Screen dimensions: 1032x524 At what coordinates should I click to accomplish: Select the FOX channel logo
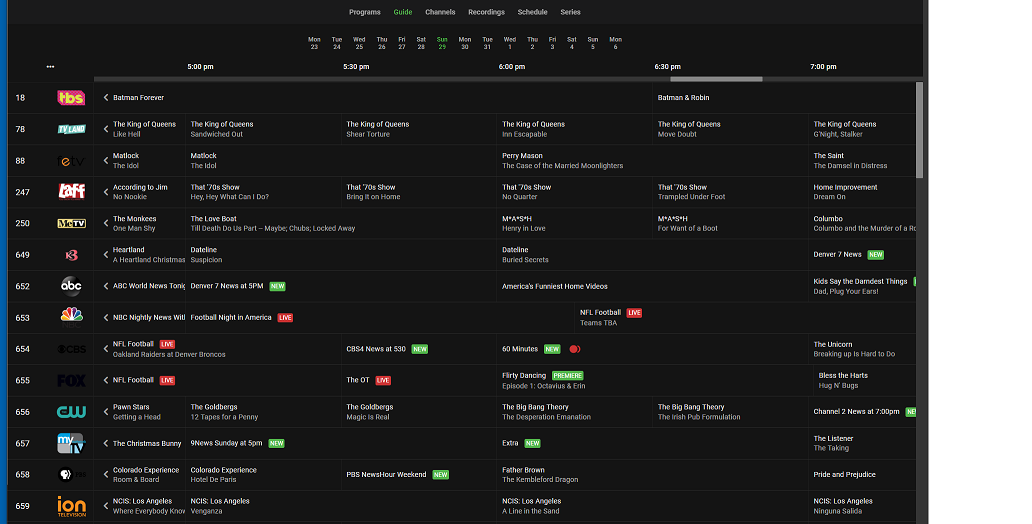coord(71,380)
